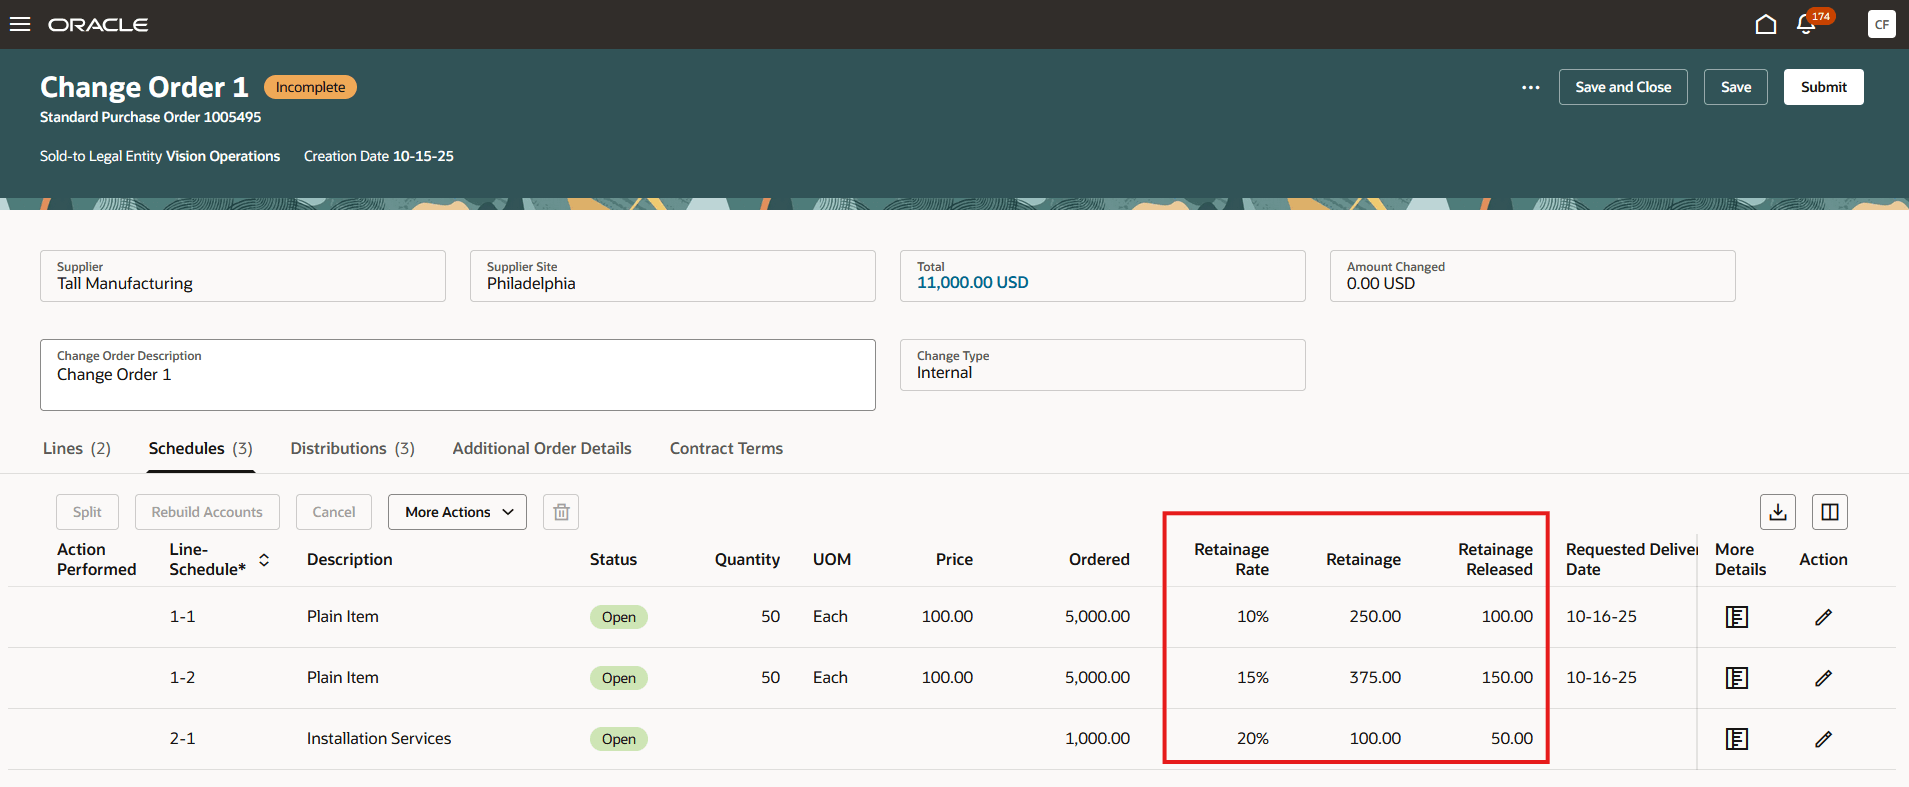Open More Details for schedule 1-1
Image resolution: width=1909 pixels, height=787 pixels.
click(x=1737, y=617)
